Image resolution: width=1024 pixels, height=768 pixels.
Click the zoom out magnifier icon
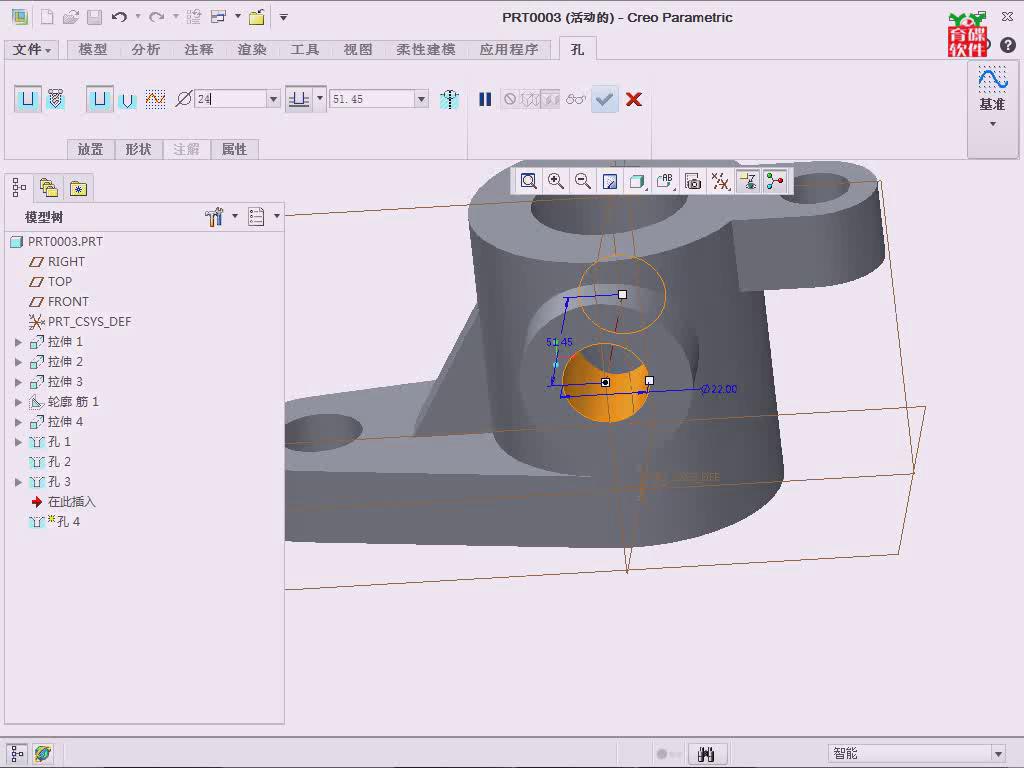pos(583,181)
